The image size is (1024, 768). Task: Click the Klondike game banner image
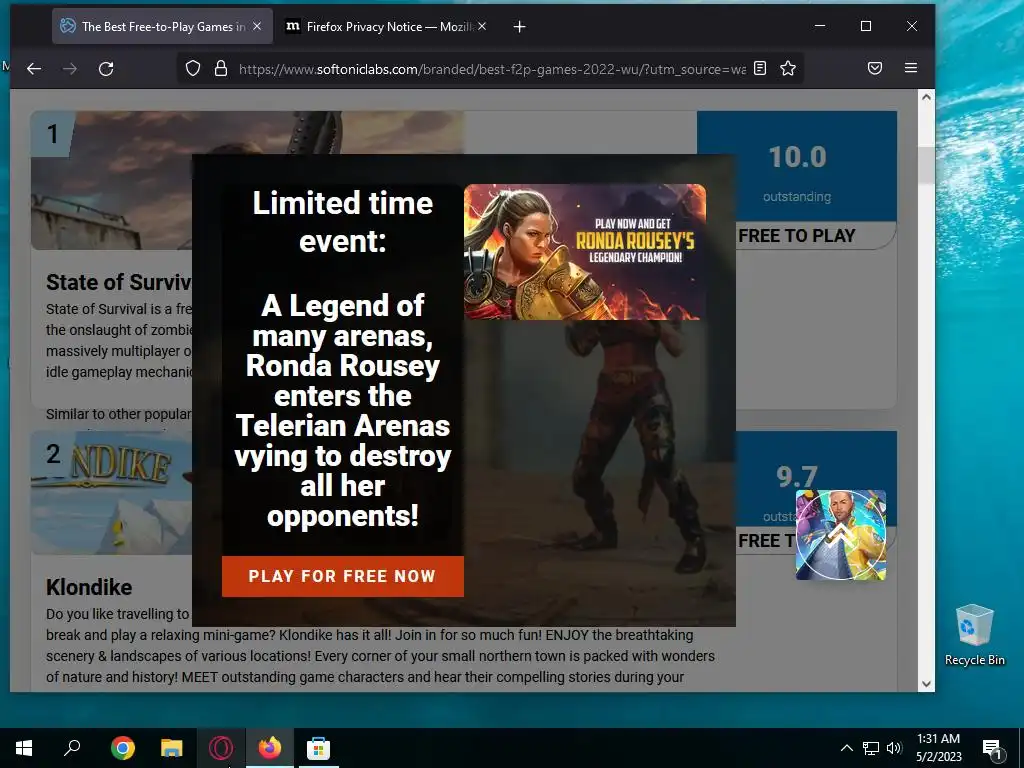111,492
